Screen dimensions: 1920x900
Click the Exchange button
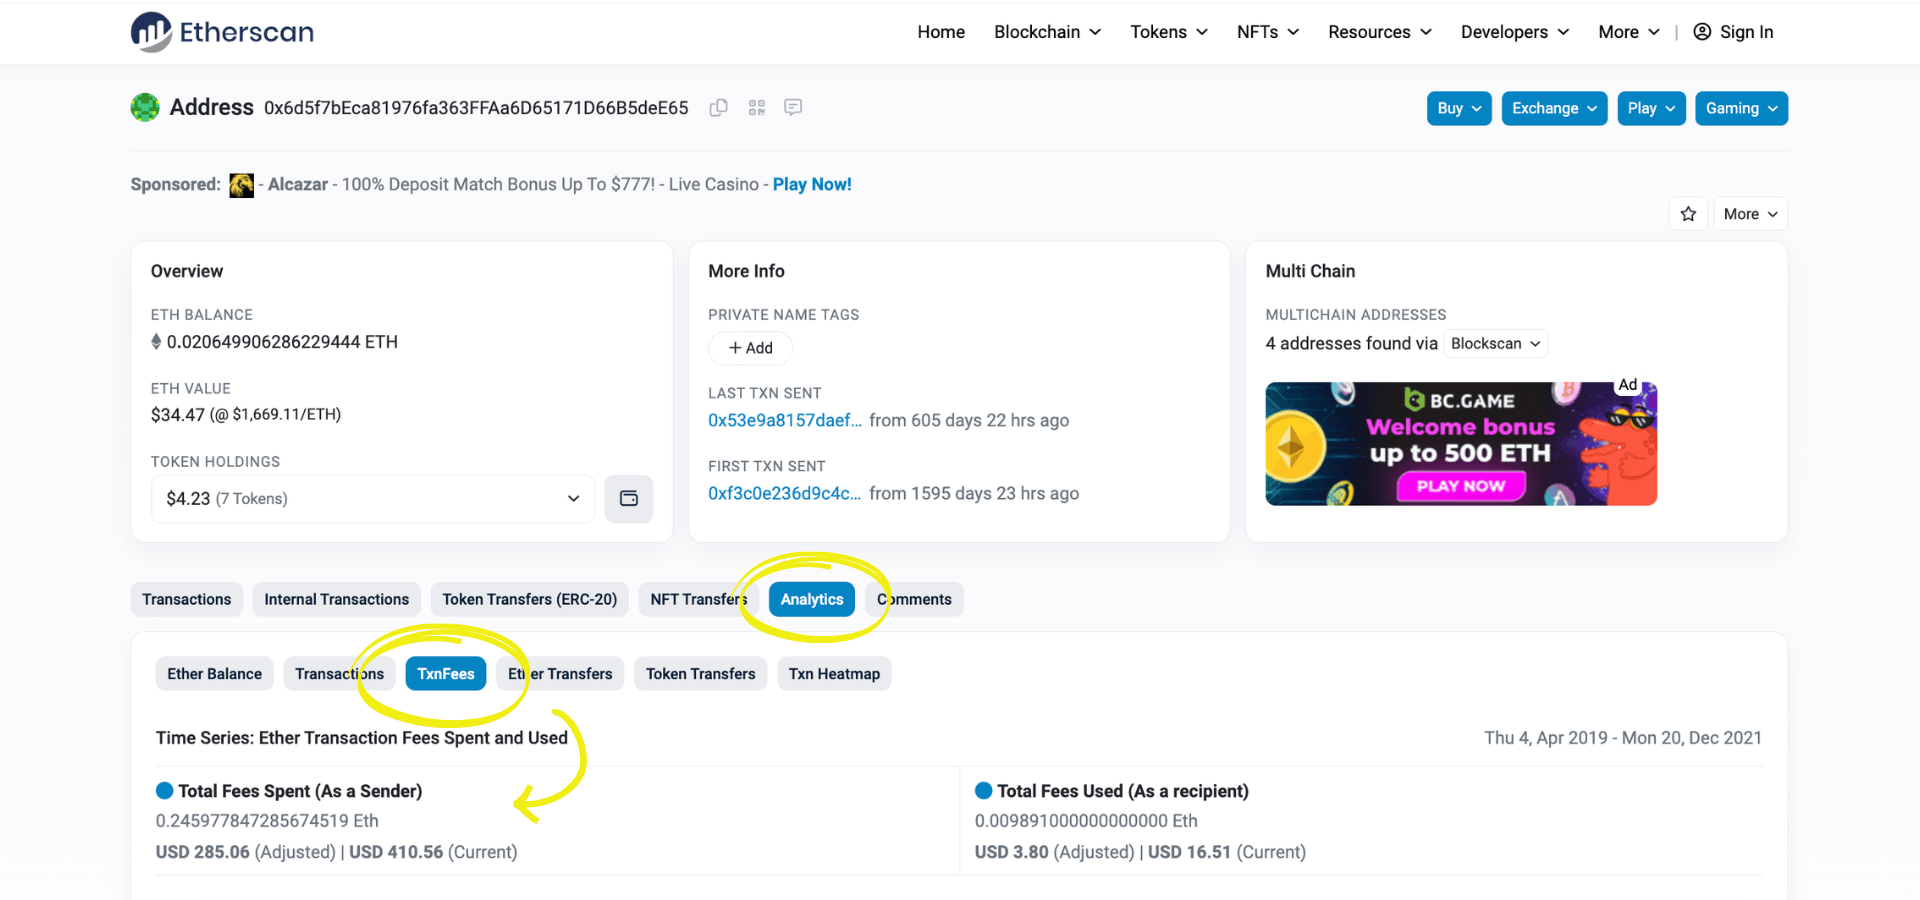(x=1553, y=108)
